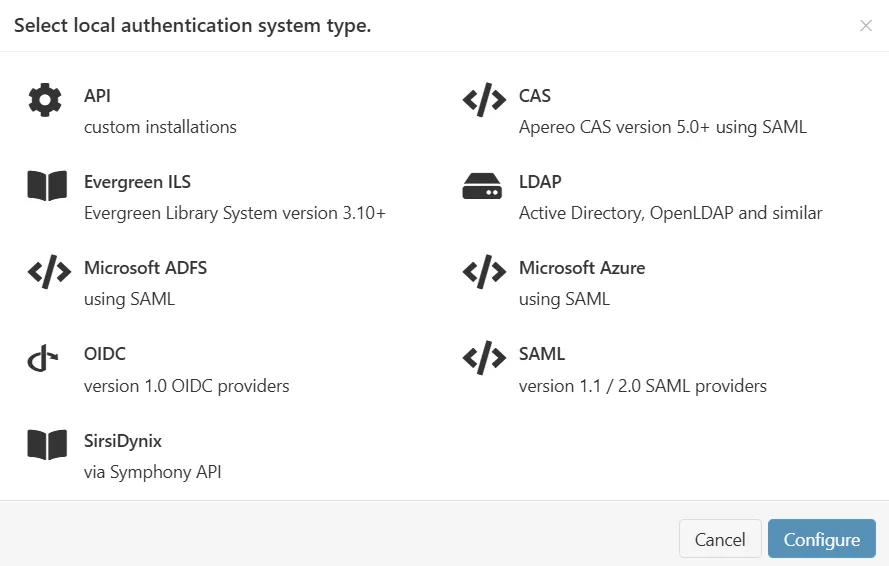Image resolution: width=889 pixels, height=566 pixels.
Task: Click the Configure button
Action: [822, 539]
